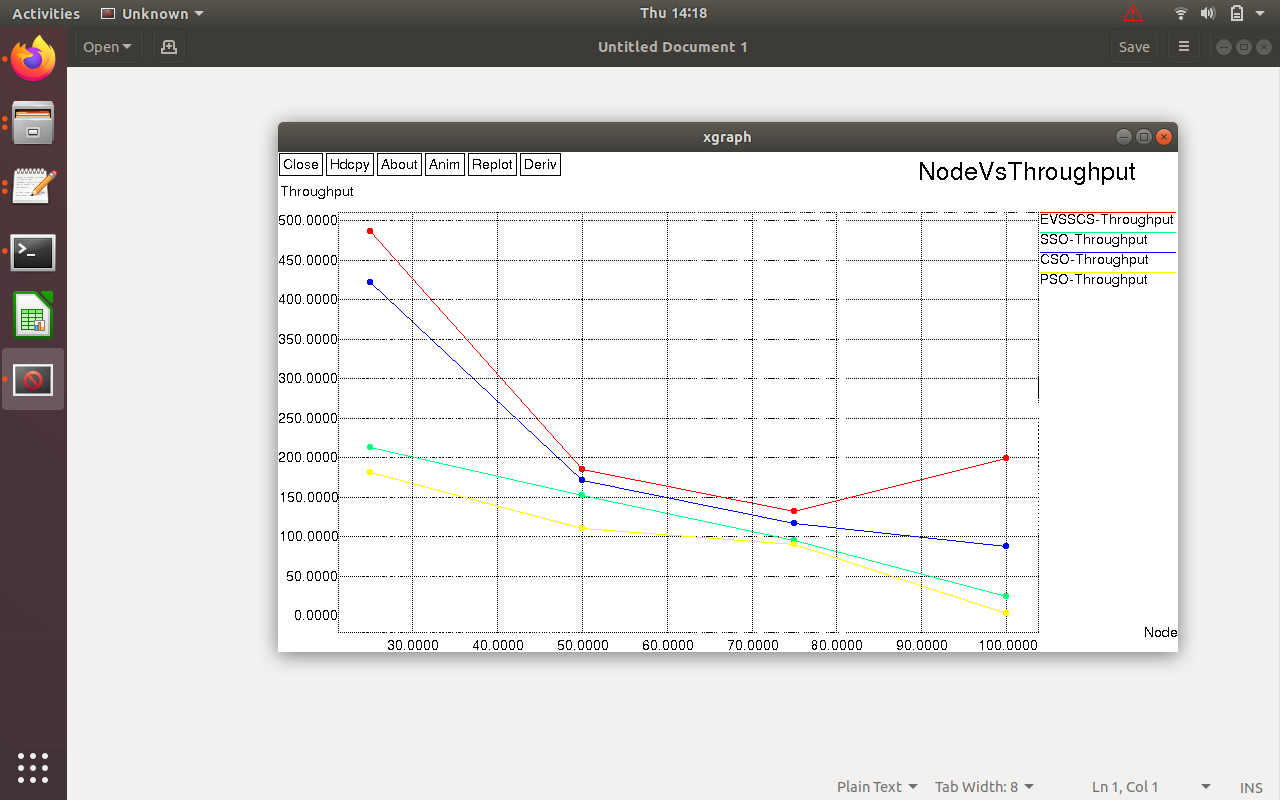
Task: Toggle the INS insert mode indicator
Action: tap(1251, 787)
